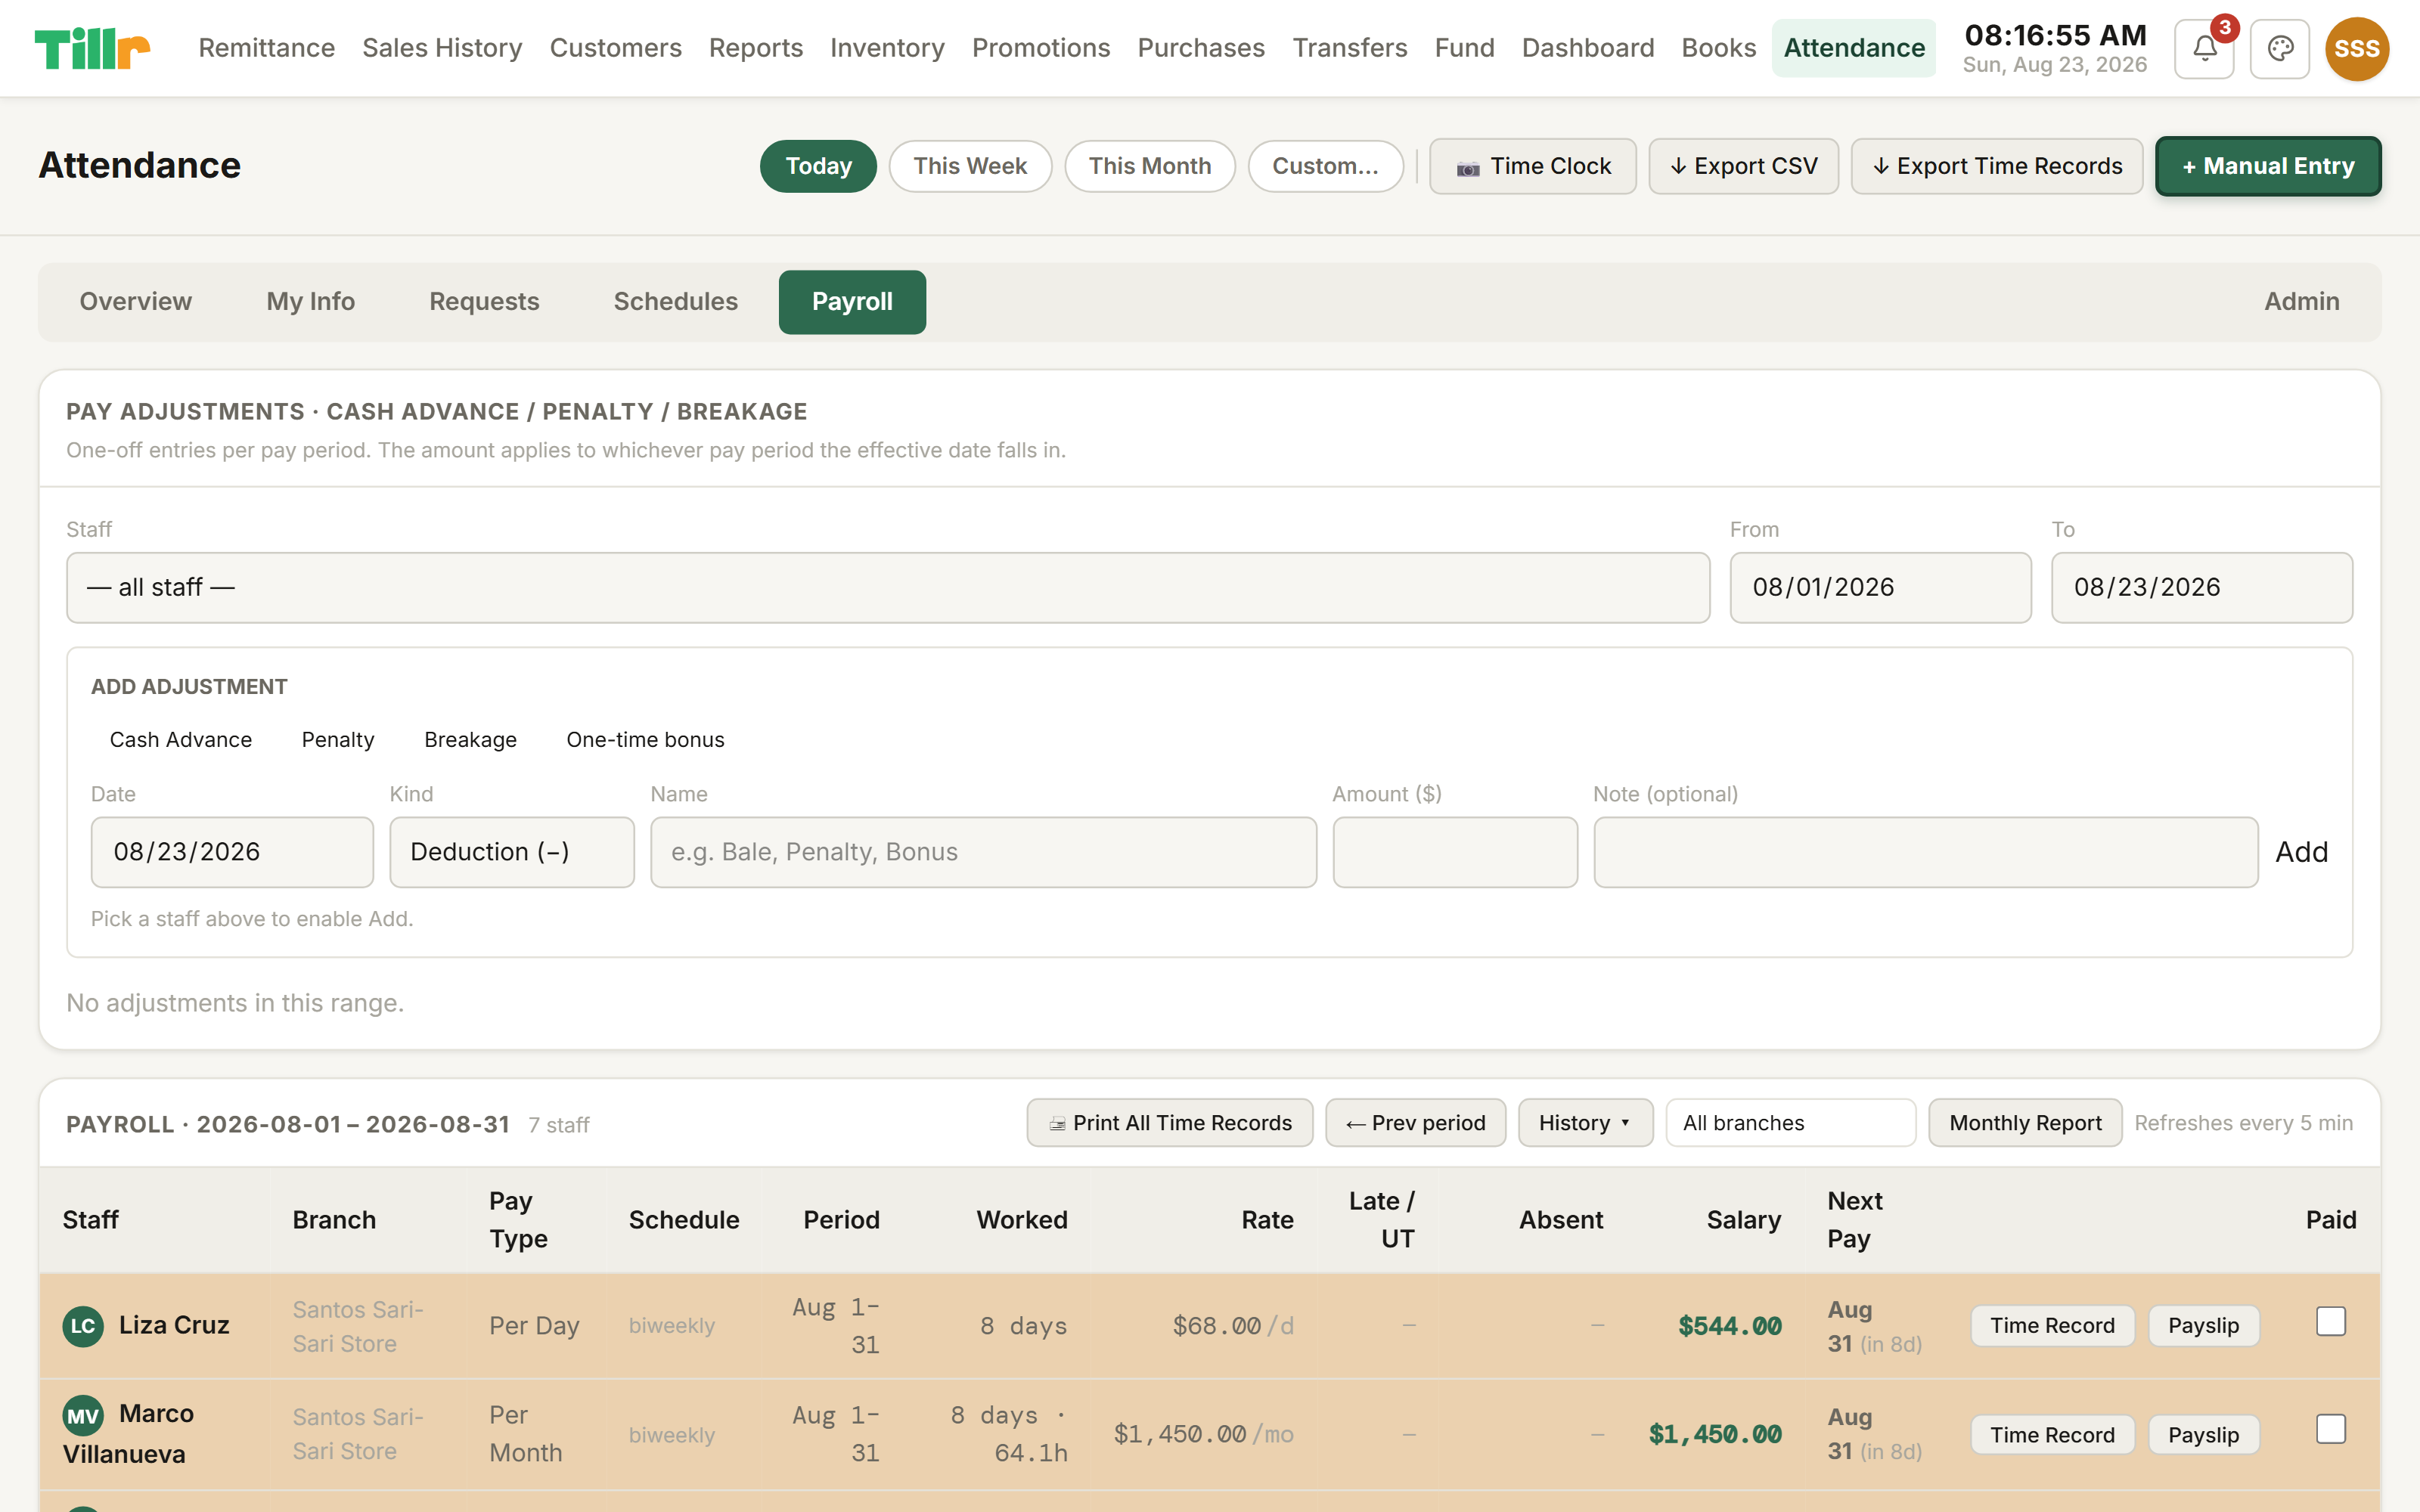Open the Monthly Report
2420x1512 pixels.
click(2025, 1123)
